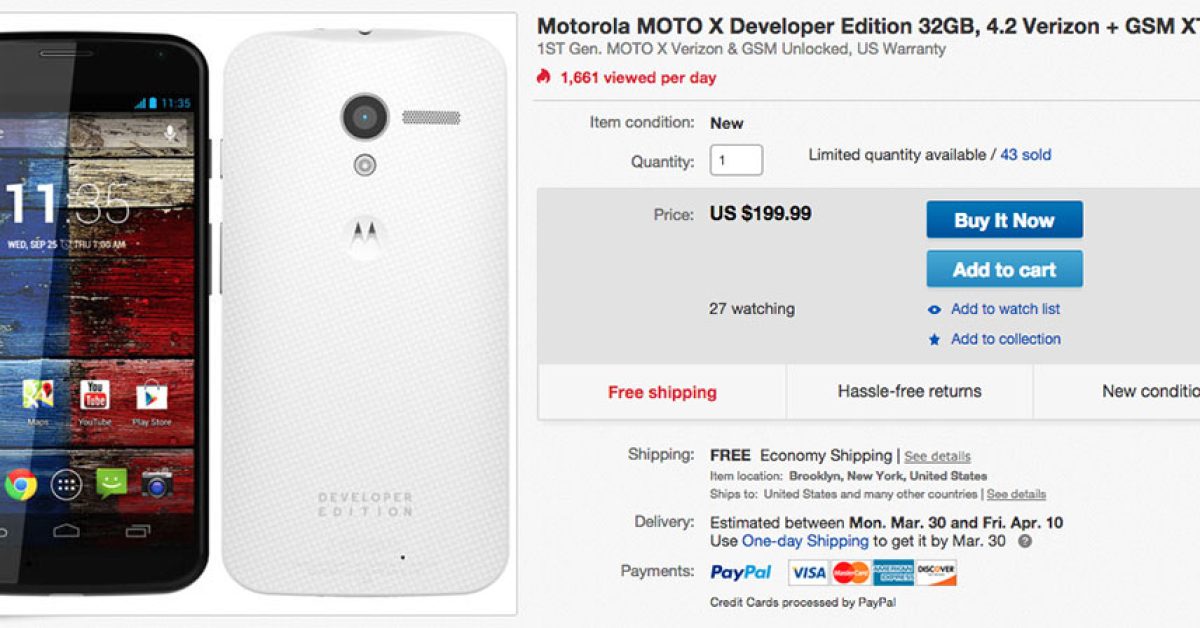Image resolution: width=1200 pixels, height=628 pixels.
Task: Select the Free shipping tab
Action: click(x=662, y=392)
